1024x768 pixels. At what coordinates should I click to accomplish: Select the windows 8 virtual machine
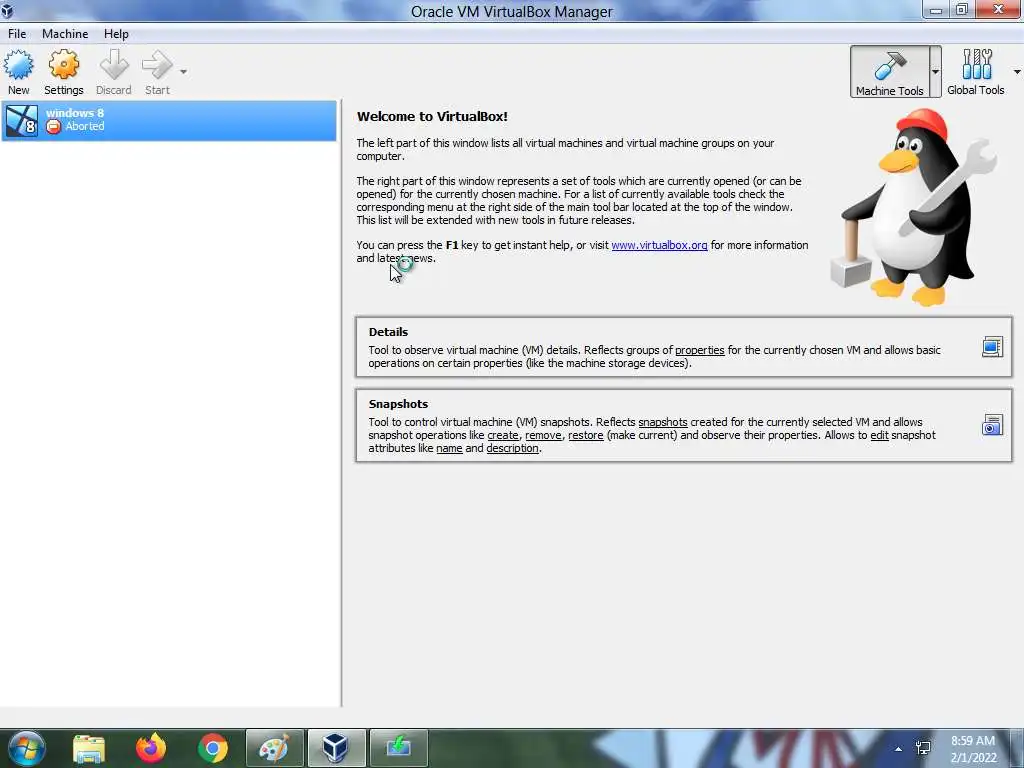click(x=169, y=121)
